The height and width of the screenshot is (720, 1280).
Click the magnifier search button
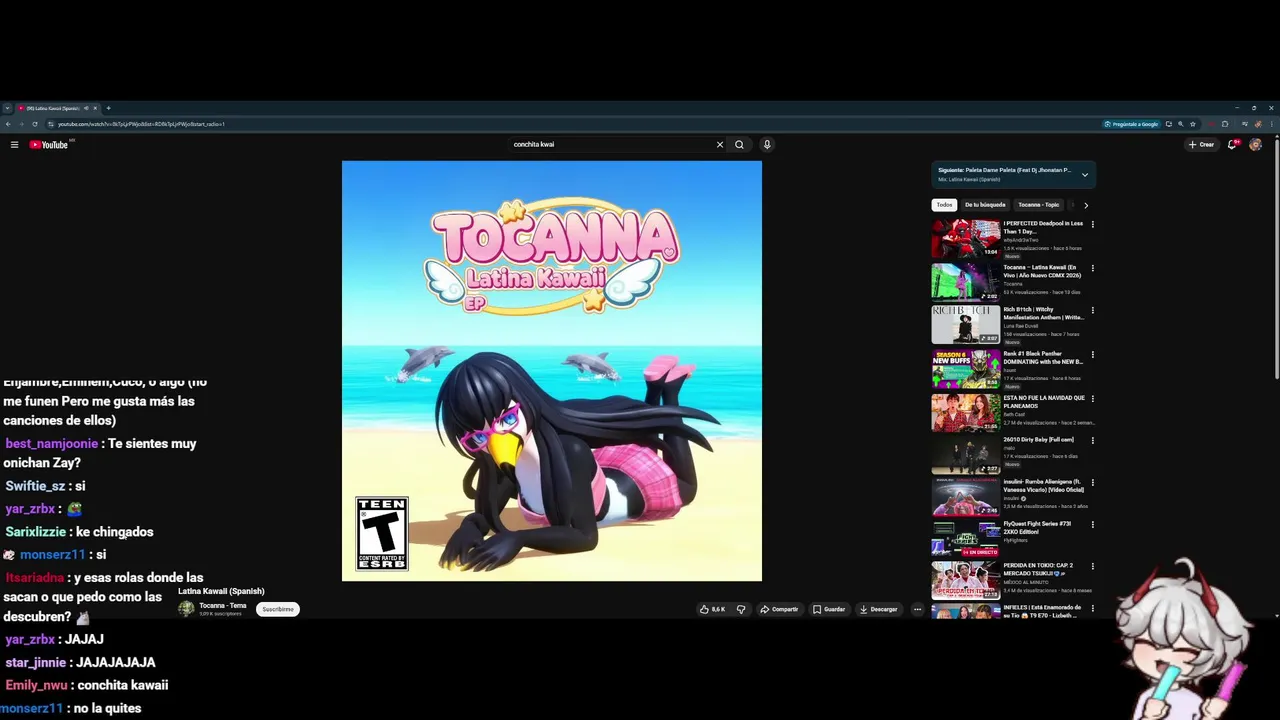[x=739, y=144]
